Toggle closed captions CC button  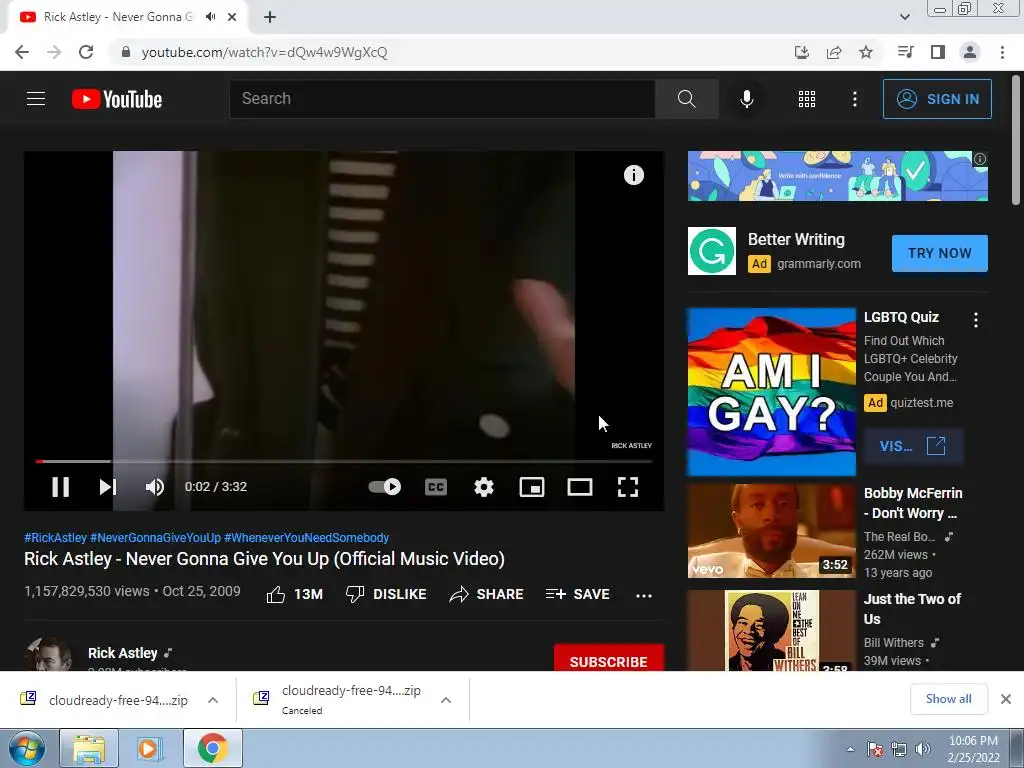[x=436, y=487]
